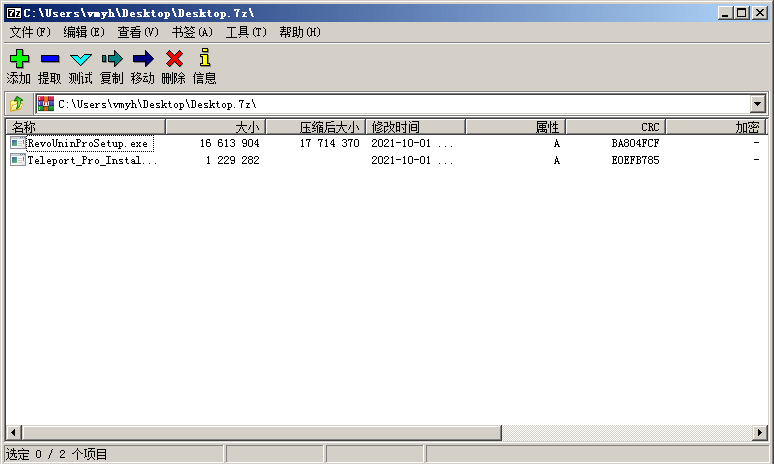Open the 查看(V) menu

click(138, 32)
